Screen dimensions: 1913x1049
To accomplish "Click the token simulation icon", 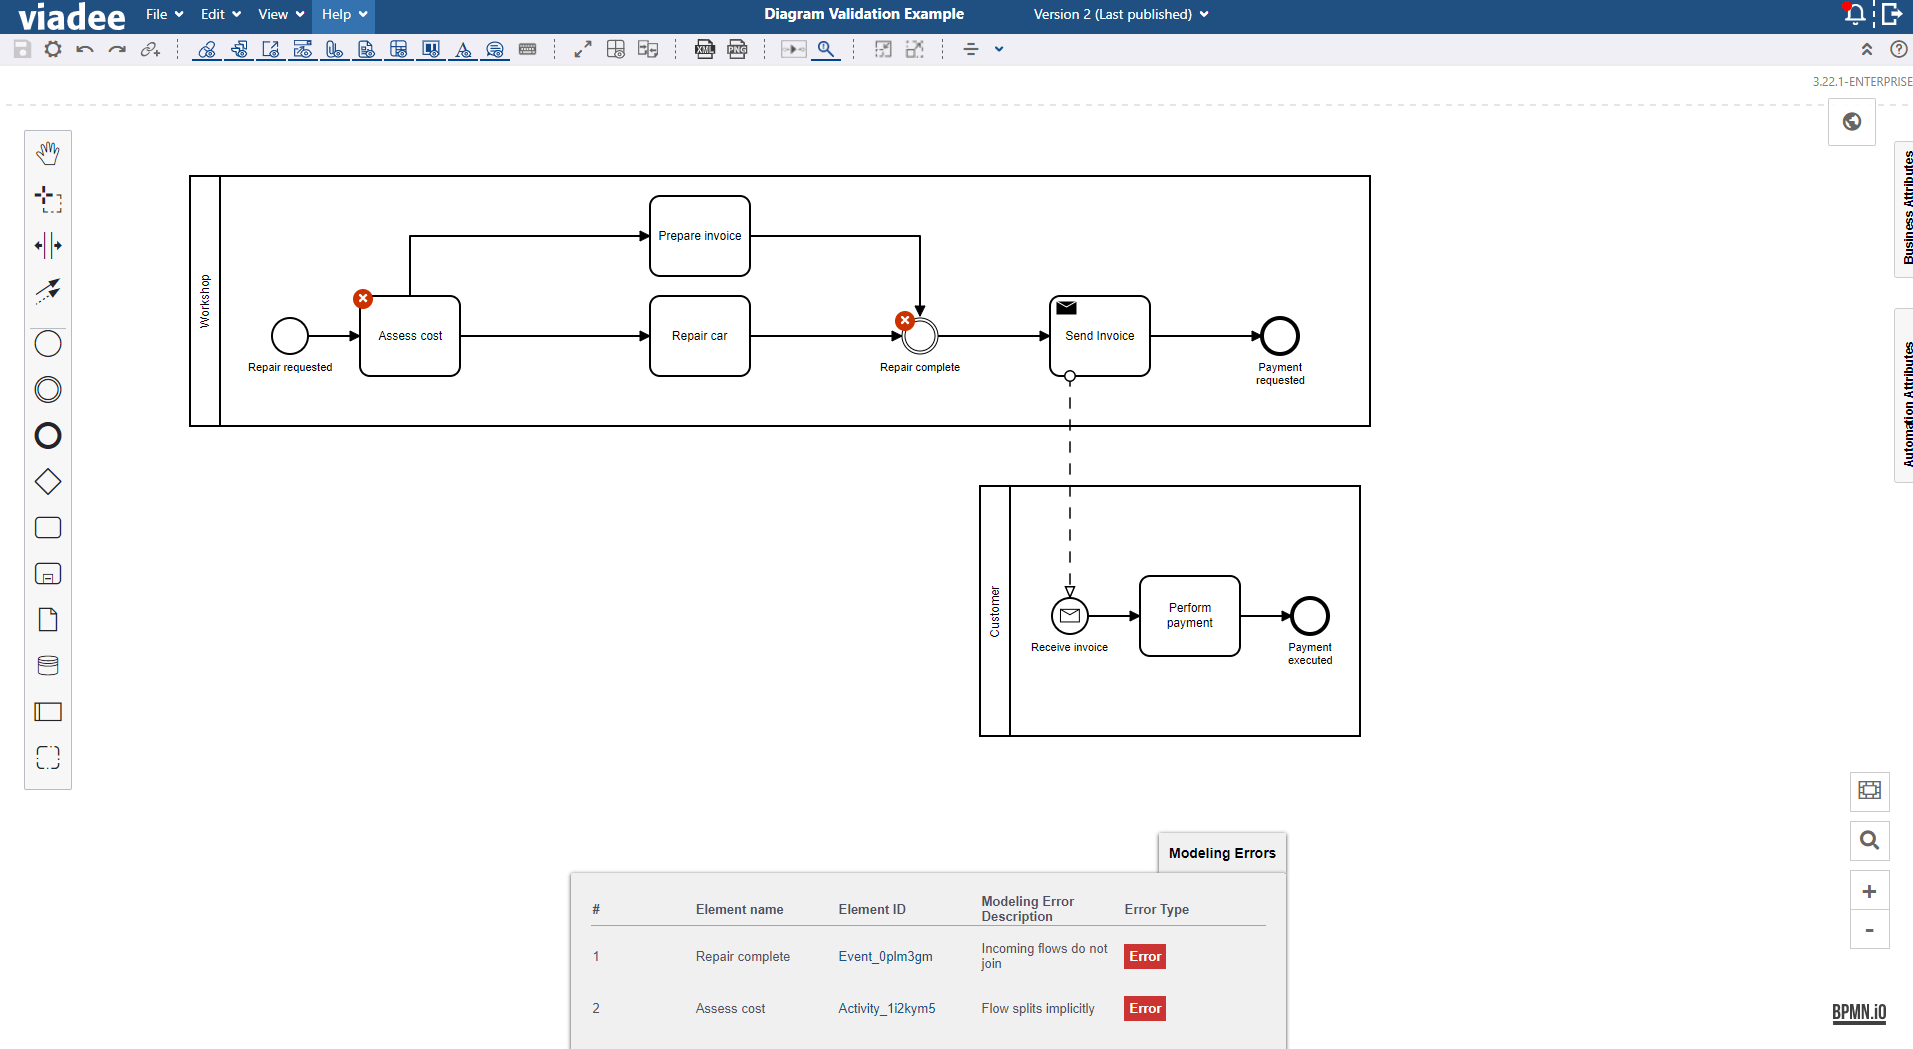I will [794, 49].
